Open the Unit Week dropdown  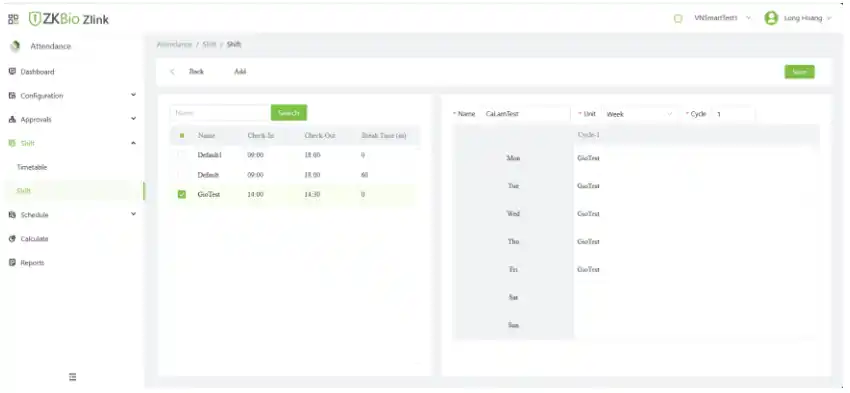(640, 114)
